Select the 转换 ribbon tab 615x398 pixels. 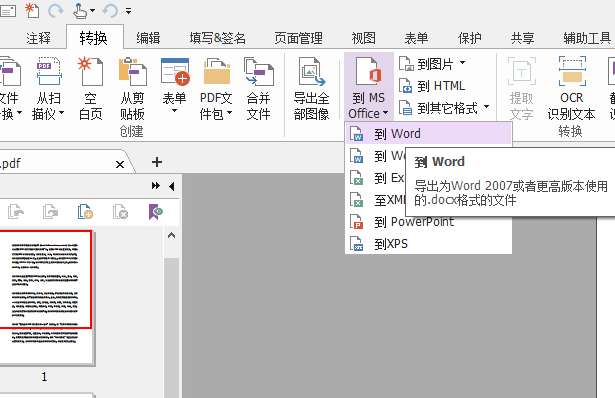point(93,38)
